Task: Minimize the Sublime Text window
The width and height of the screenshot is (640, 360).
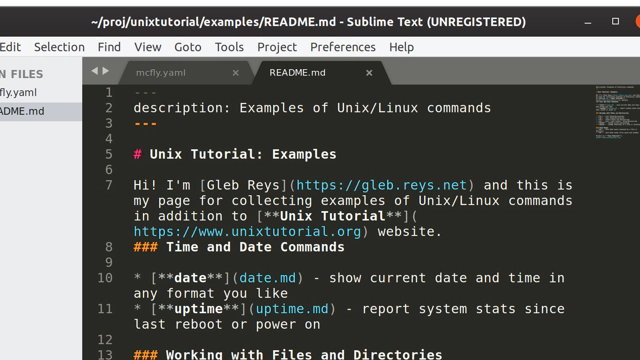Action: click(x=588, y=22)
